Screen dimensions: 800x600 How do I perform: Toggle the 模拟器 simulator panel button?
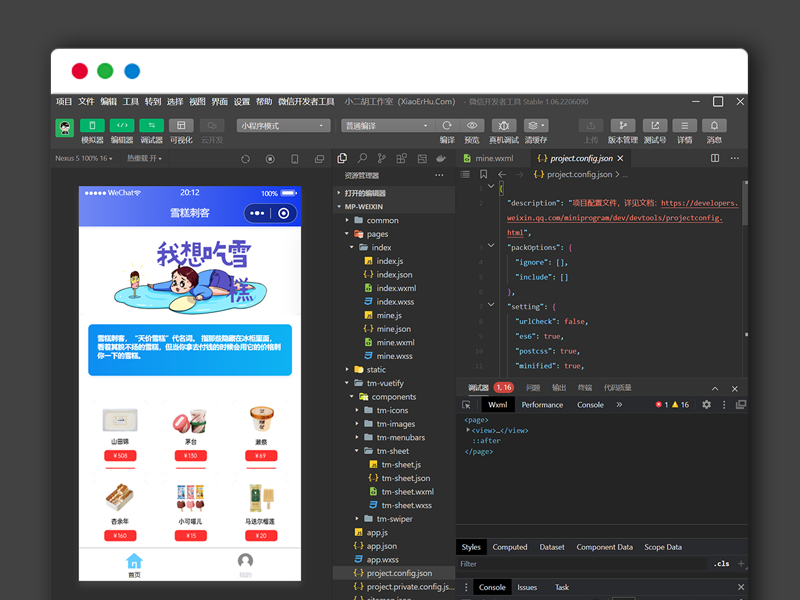coord(92,126)
